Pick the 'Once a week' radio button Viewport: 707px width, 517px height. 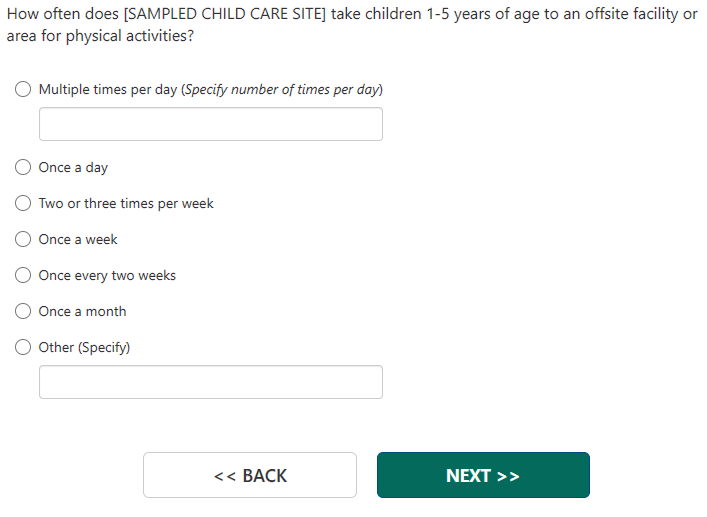(x=23, y=239)
